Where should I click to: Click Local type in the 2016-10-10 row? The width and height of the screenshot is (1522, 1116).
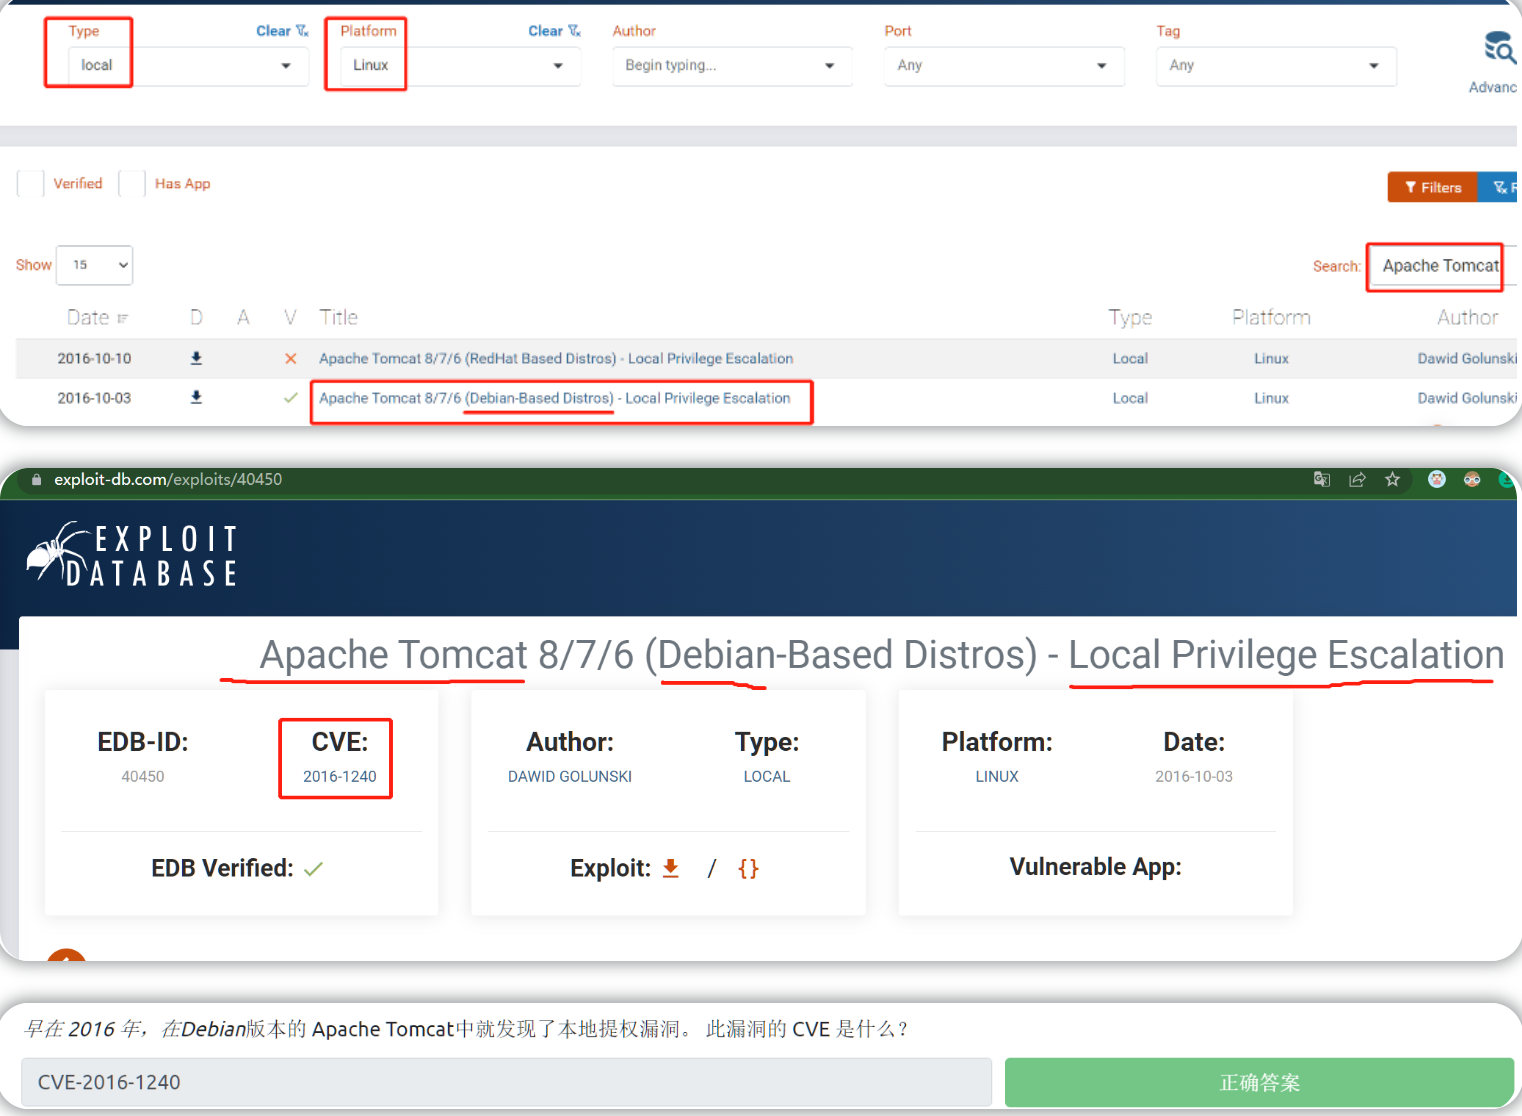[x=1130, y=358]
